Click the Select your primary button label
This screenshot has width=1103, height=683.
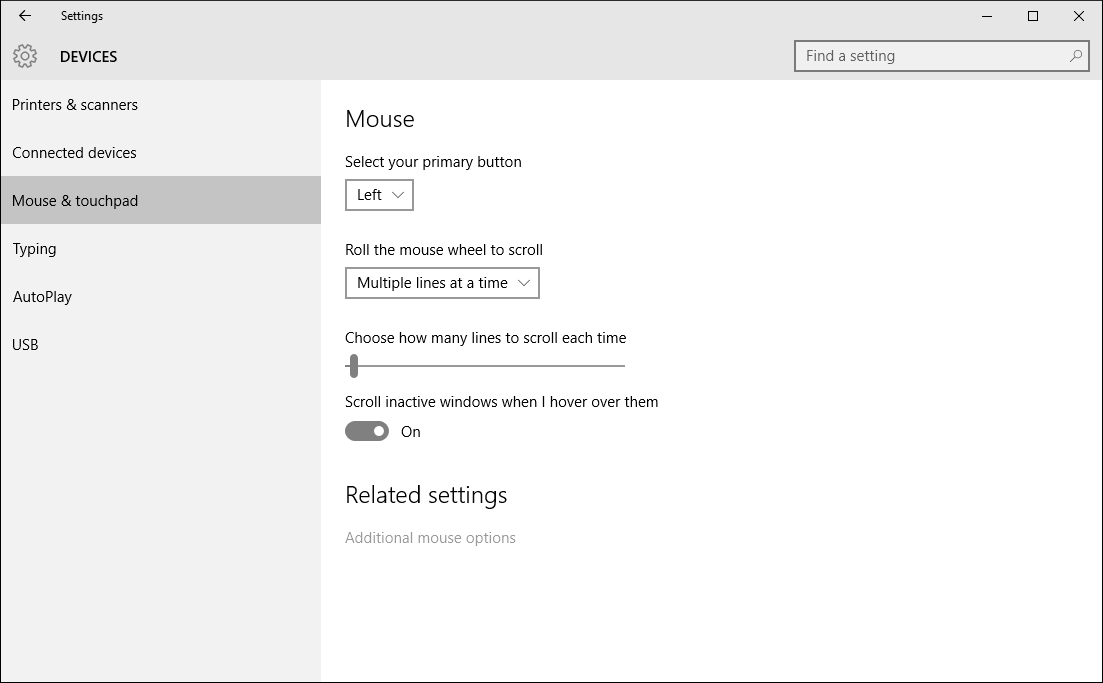coord(433,162)
